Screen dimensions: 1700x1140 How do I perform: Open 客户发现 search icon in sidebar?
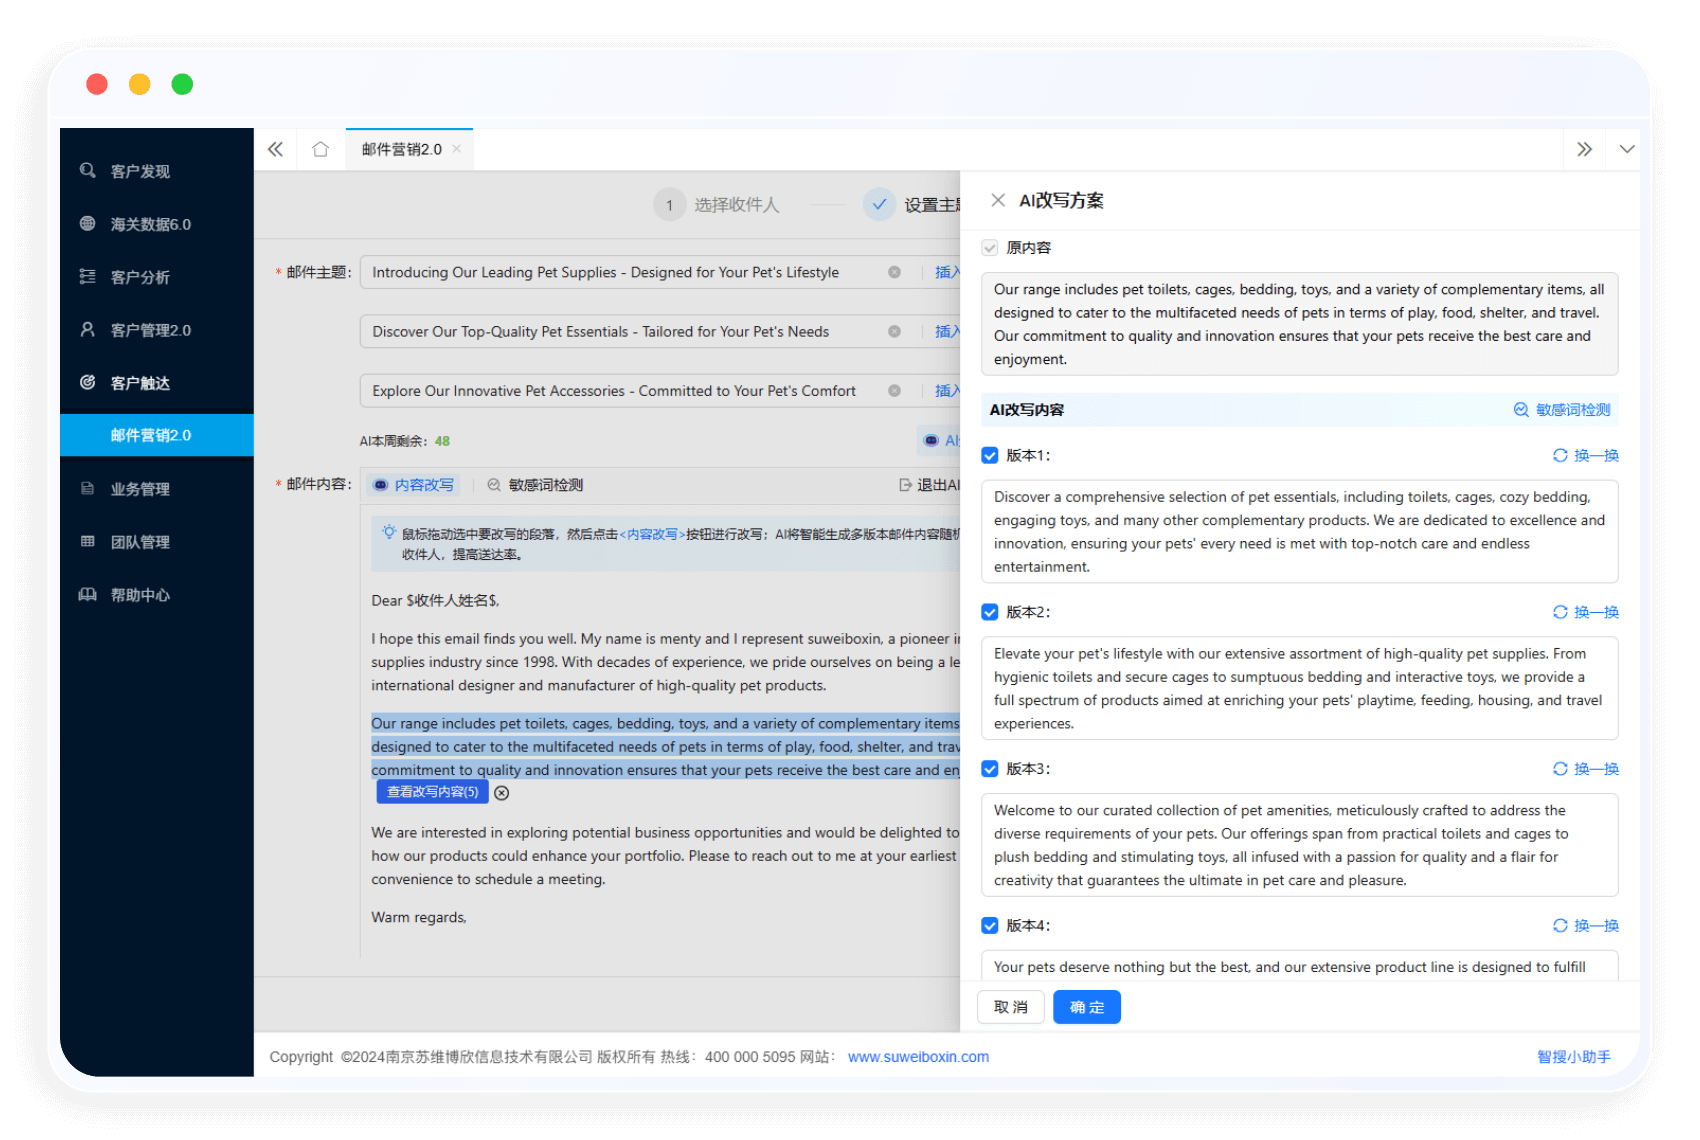click(x=88, y=171)
